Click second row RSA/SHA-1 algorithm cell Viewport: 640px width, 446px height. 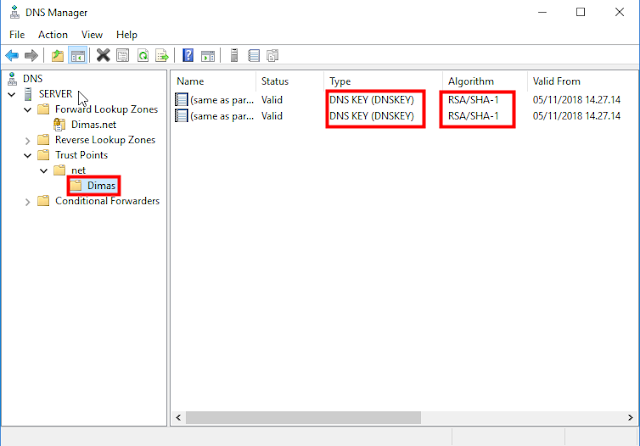pos(473,116)
